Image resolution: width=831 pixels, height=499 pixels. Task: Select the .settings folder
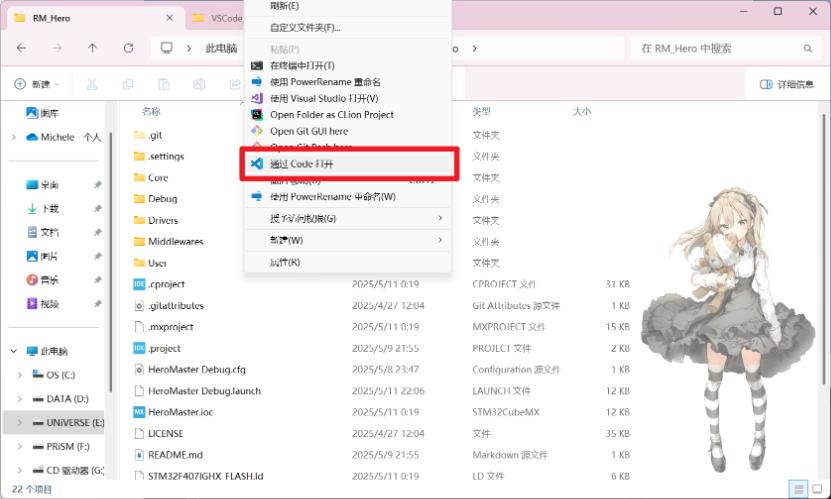pyautogui.click(x=159, y=156)
